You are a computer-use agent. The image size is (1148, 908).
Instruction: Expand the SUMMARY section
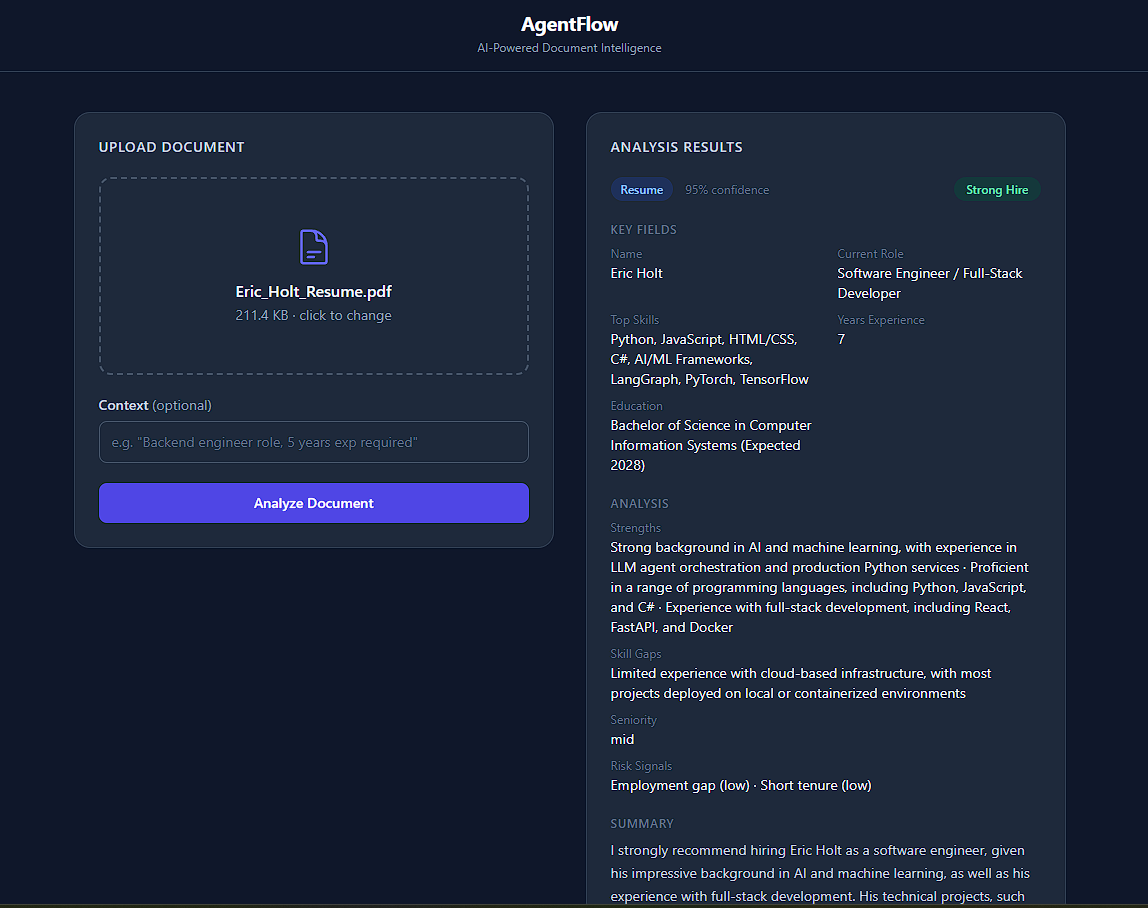tap(641, 823)
